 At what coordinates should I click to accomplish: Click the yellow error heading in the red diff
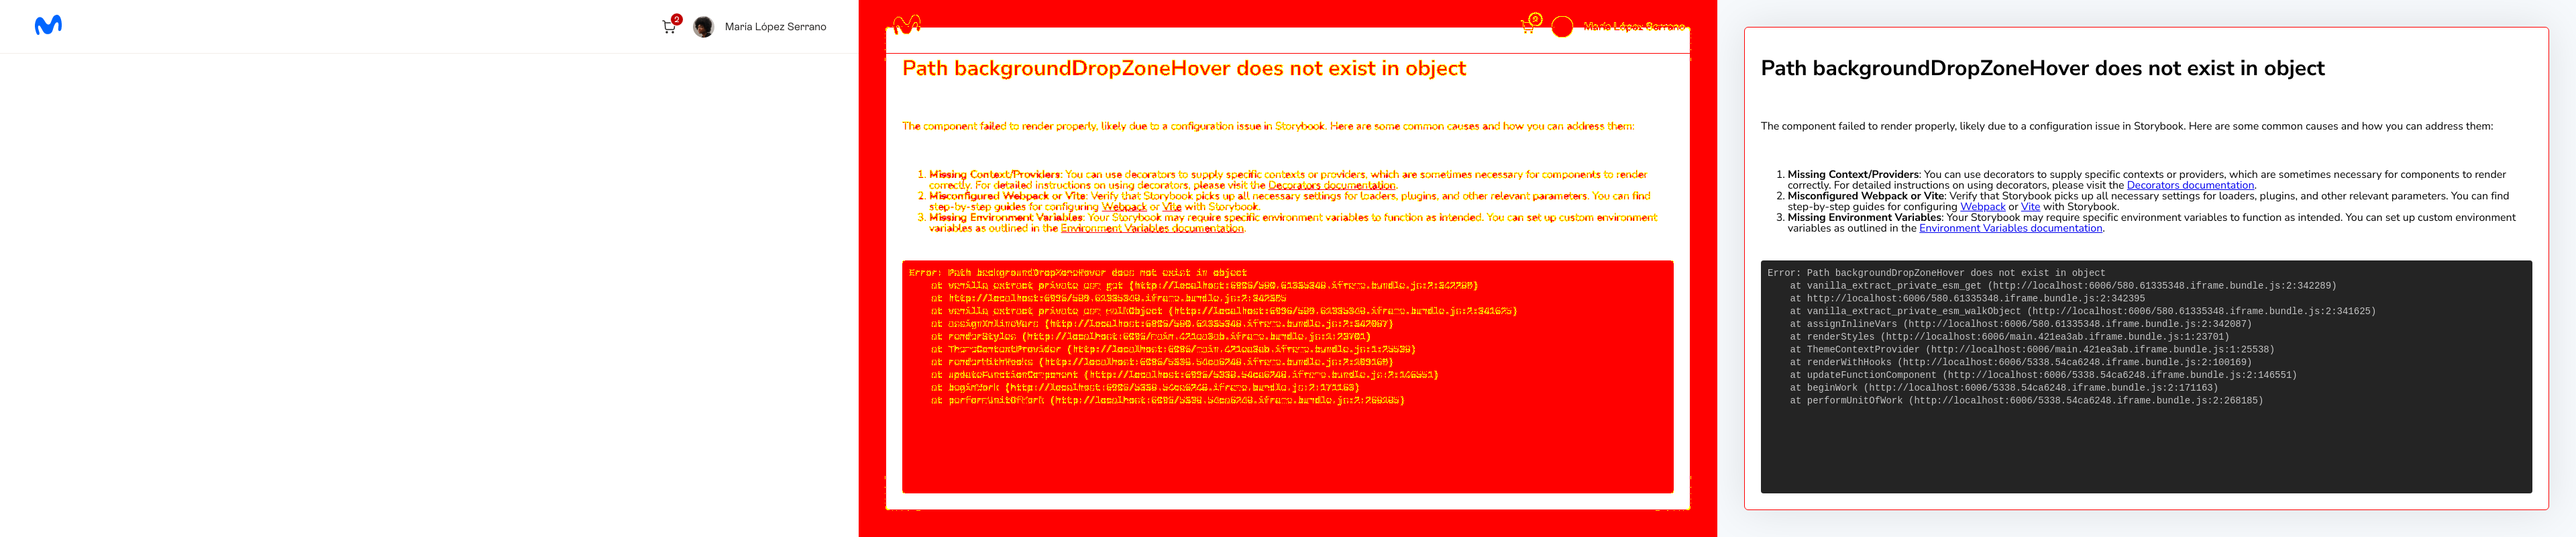tap(1184, 68)
